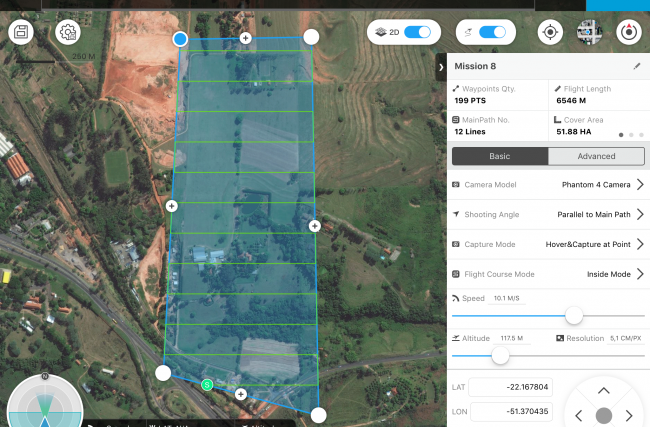Nudge waypoint left with left arrow

tap(579, 415)
